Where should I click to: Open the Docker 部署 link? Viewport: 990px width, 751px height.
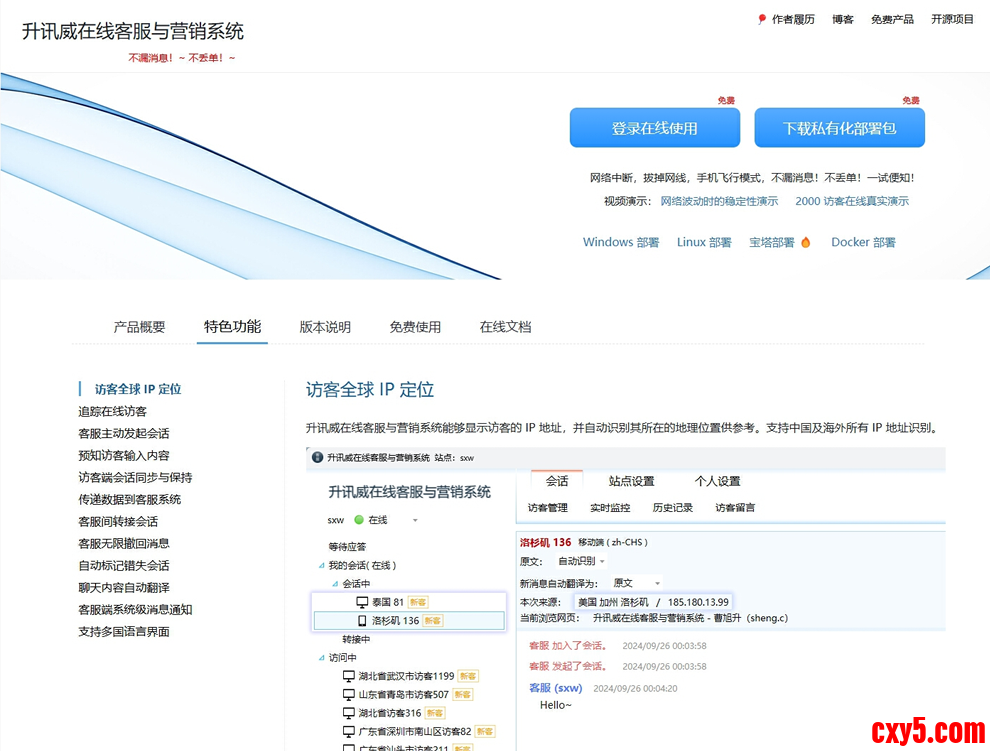(863, 242)
